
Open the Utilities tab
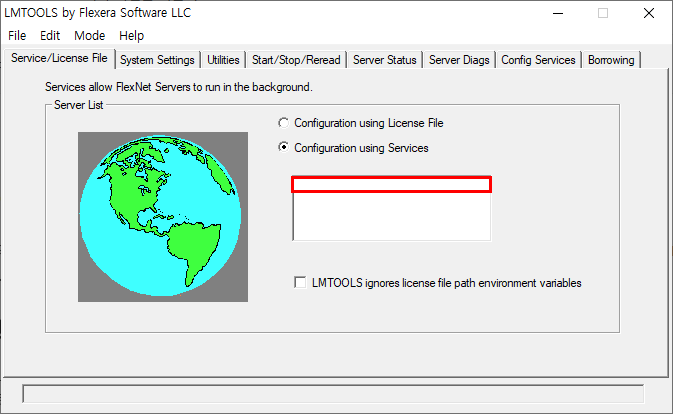(223, 60)
